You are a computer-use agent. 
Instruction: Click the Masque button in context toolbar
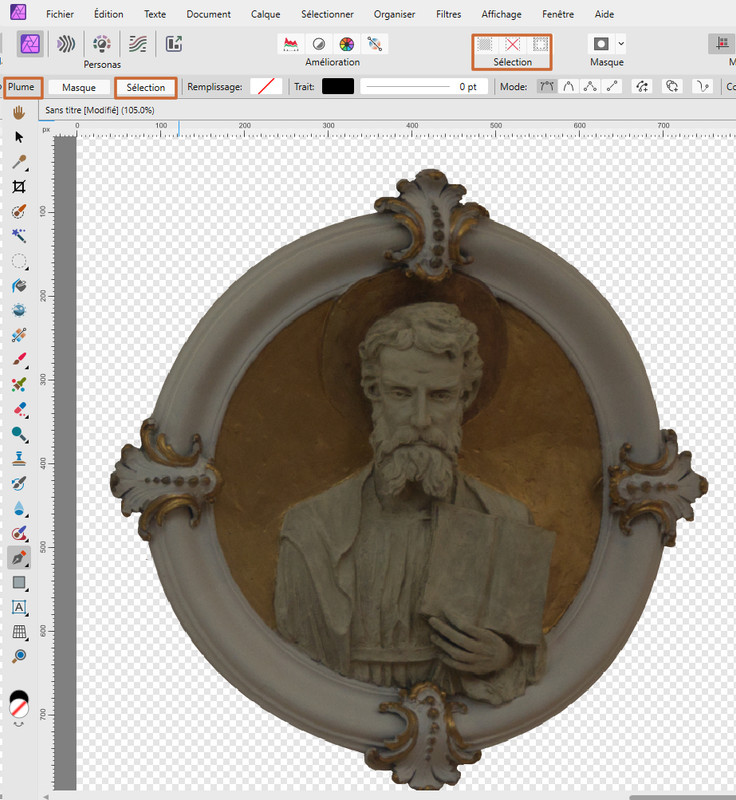point(79,87)
